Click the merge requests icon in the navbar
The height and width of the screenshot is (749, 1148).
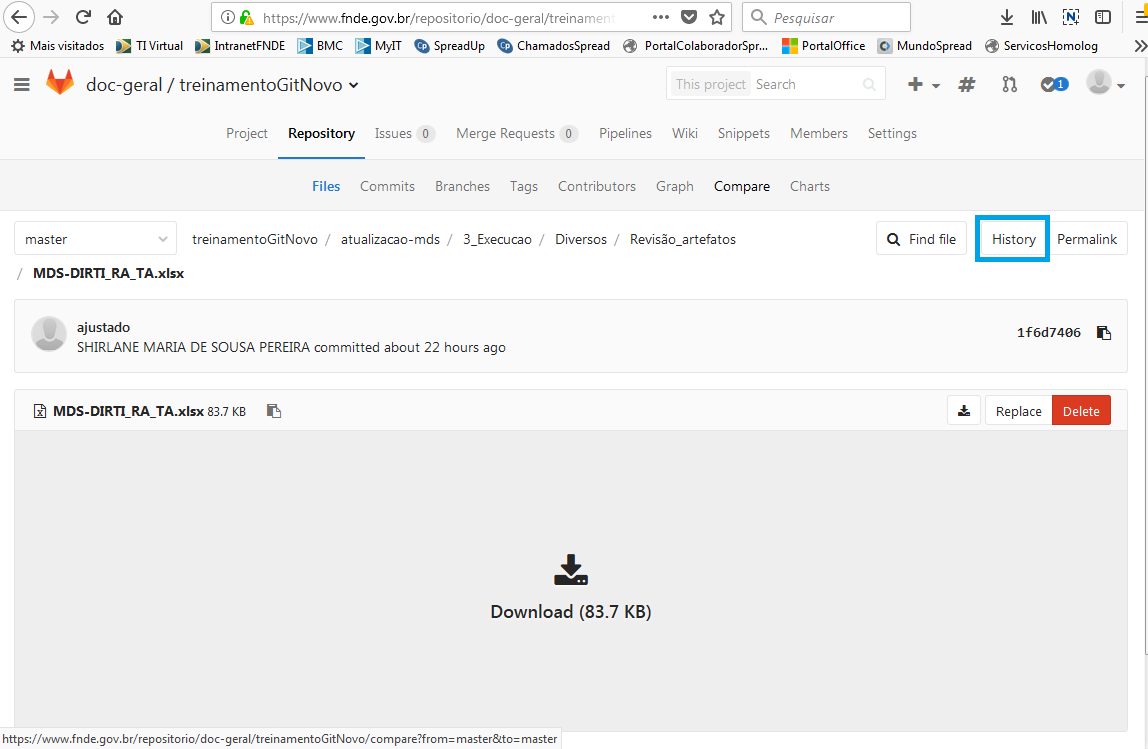tap(1009, 84)
